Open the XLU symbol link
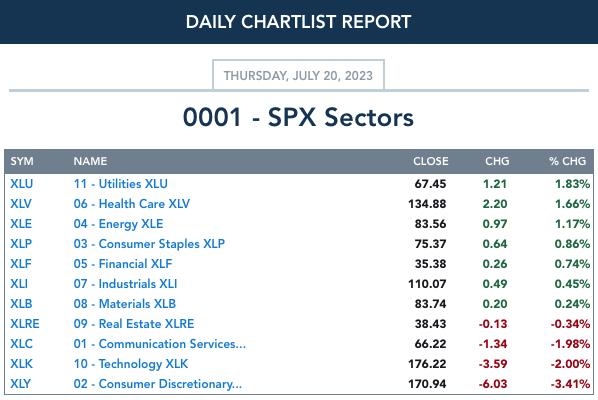 click(x=21, y=184)
